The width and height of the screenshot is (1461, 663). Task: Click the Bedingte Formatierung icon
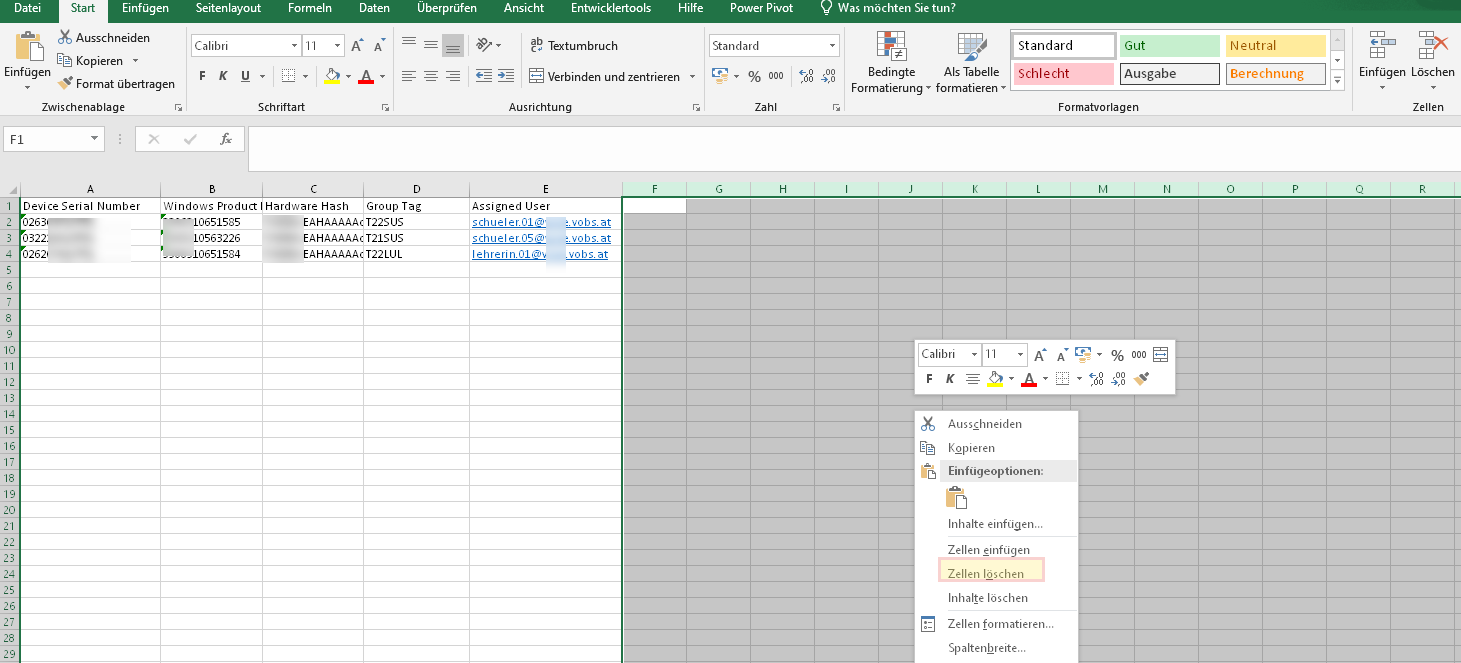click(x=890, y=47)
